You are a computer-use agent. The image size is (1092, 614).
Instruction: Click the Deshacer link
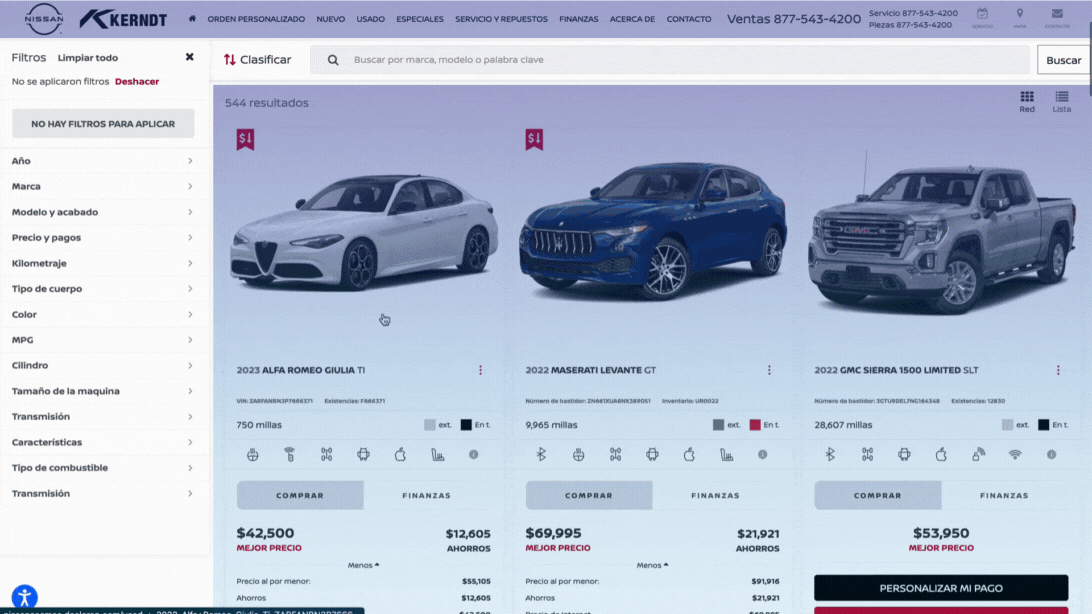click(137, 81)
